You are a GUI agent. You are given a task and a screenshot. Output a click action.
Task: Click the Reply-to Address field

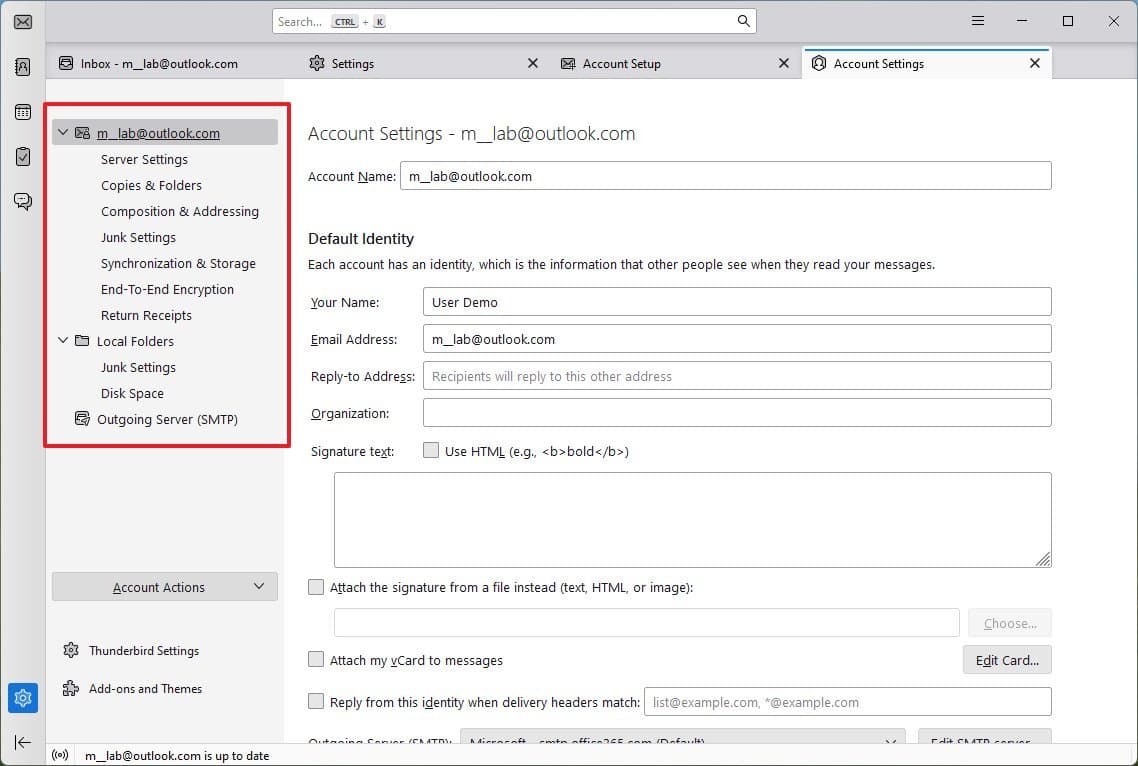736,376
